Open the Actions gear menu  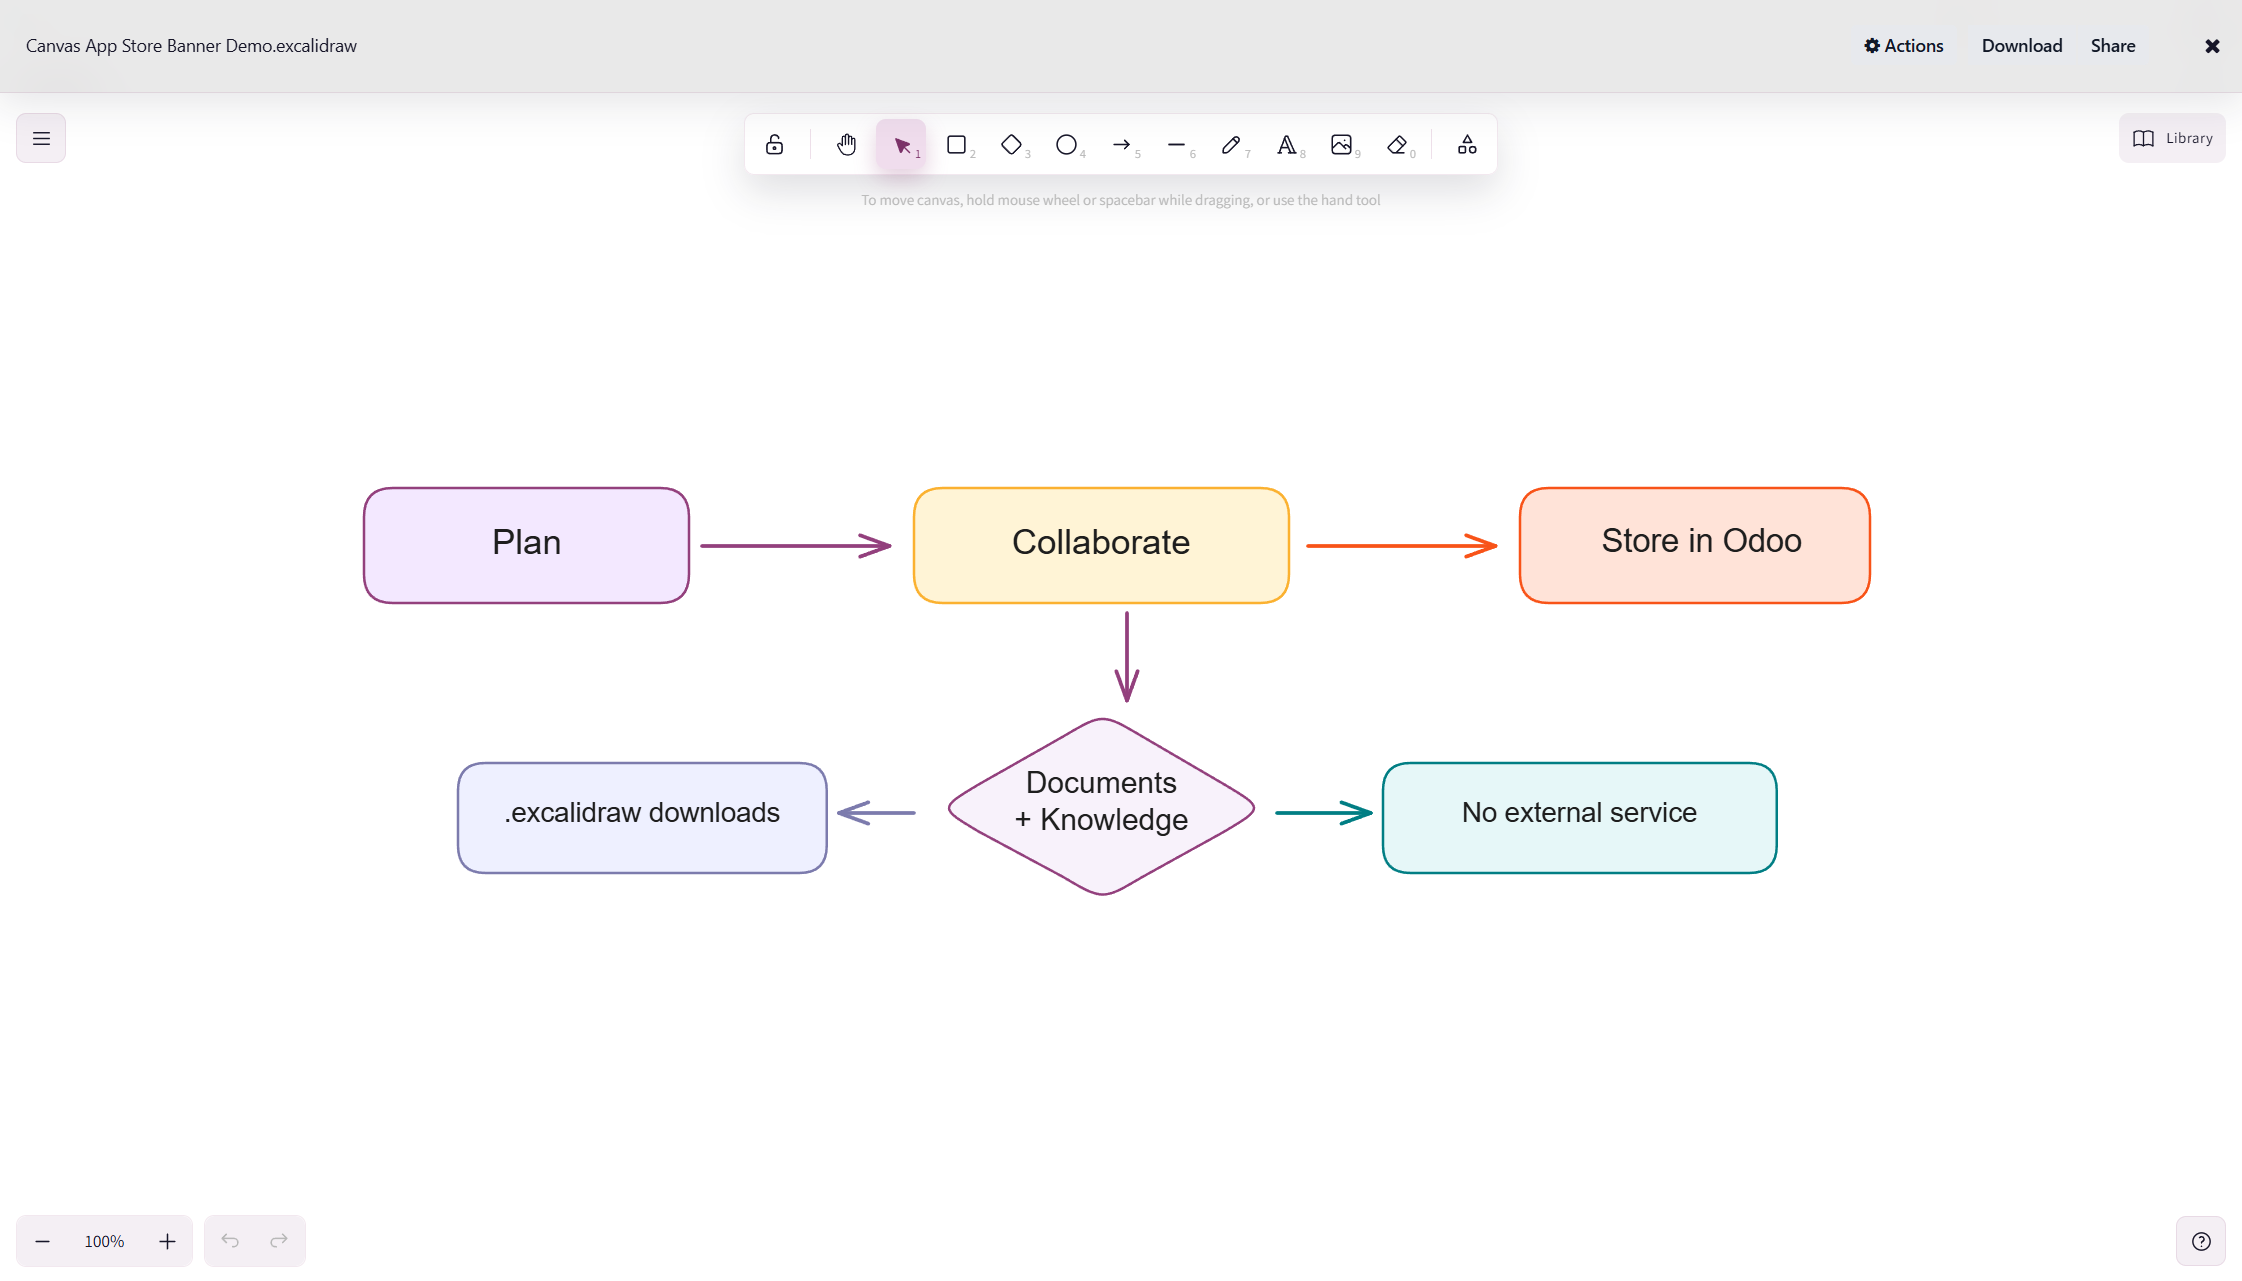pyautogui.click(x=1903, y=46)
